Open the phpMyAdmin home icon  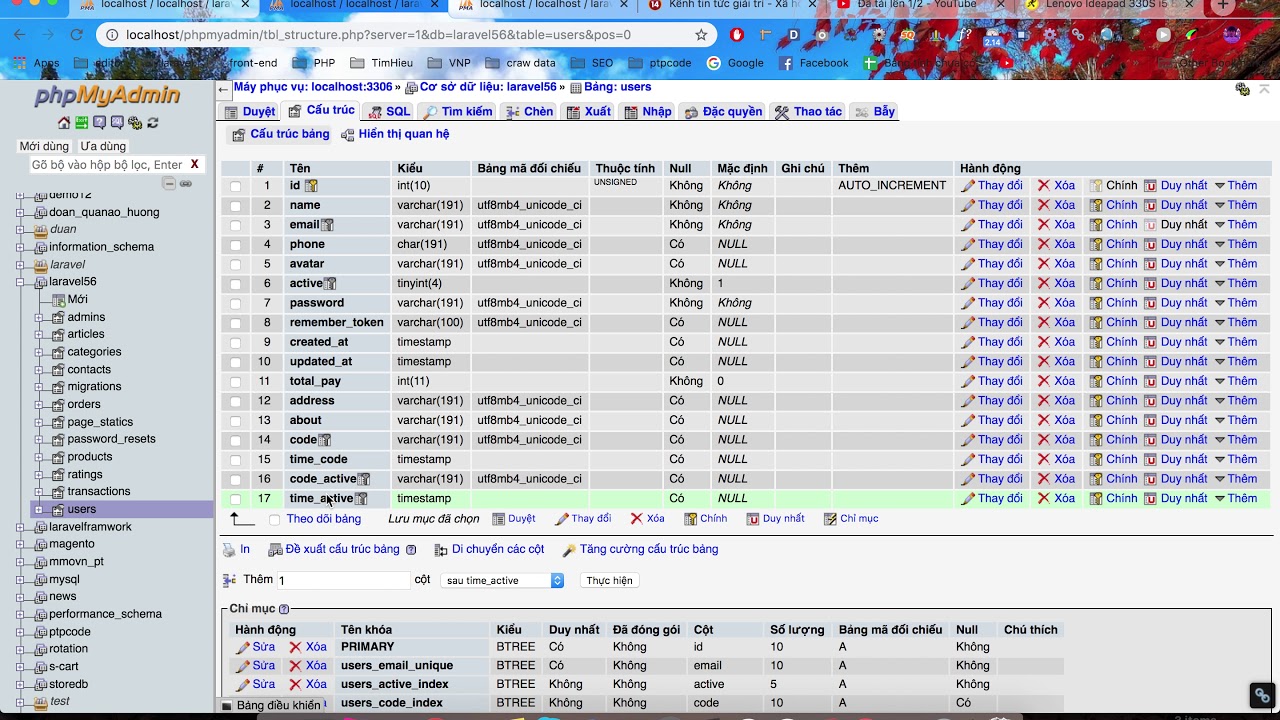click(x=64, y=123)
